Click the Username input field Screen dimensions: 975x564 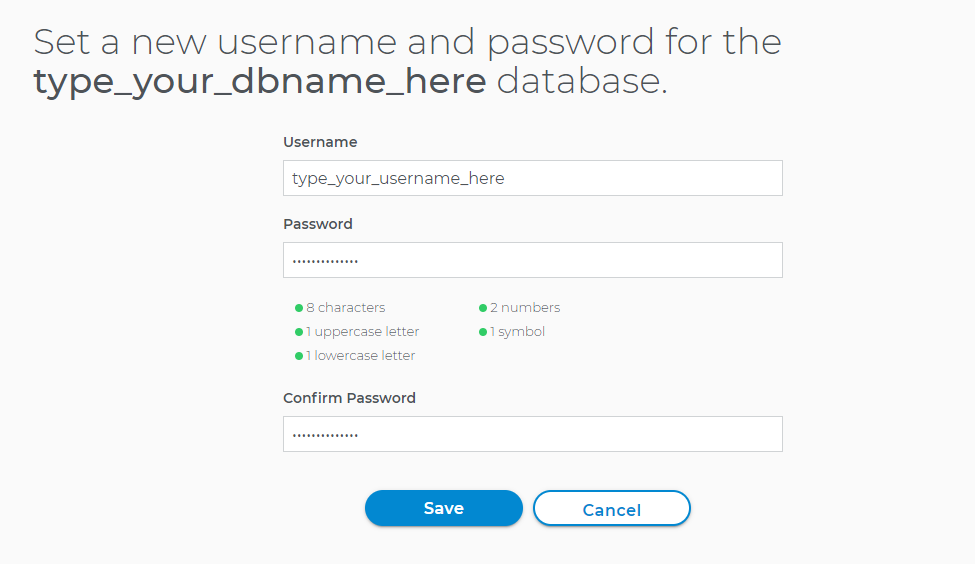532,178
